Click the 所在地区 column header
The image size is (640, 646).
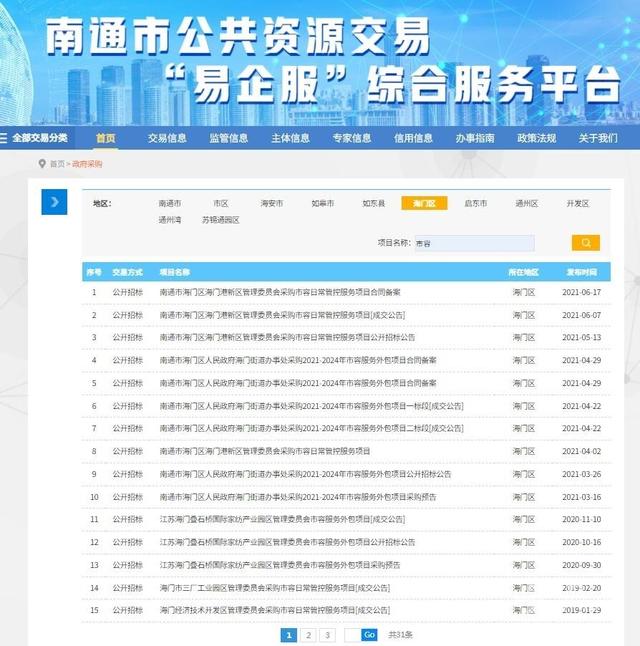pyautogui.click(x=523, y=272)
